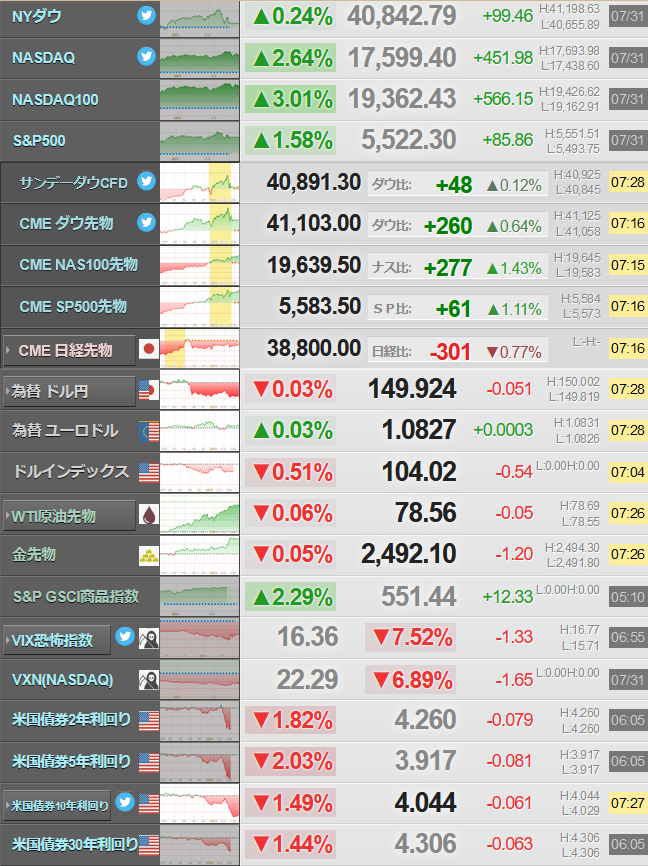This screenshot has width=648, height=866.
Task: Open the CME 日経先物 mini chart
Action: click(199, 348)
